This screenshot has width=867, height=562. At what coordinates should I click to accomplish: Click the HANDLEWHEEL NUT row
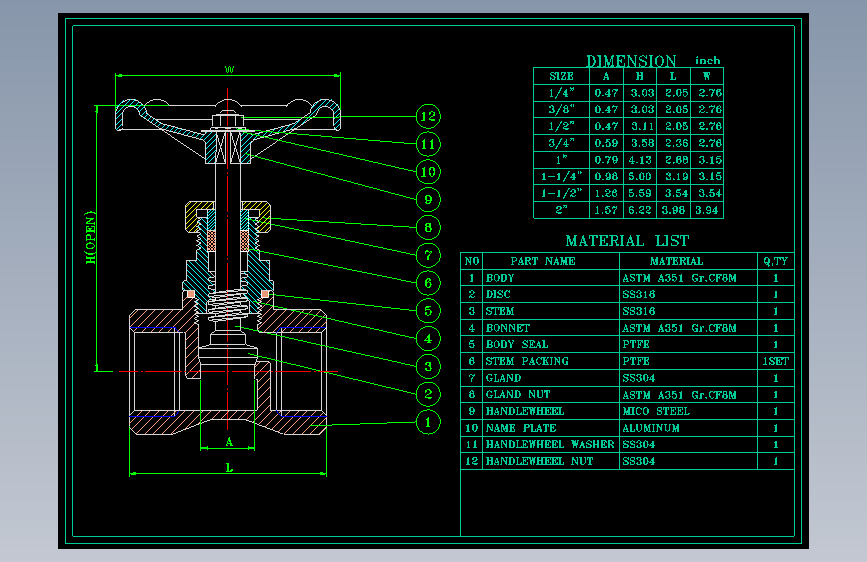point(627,461)
